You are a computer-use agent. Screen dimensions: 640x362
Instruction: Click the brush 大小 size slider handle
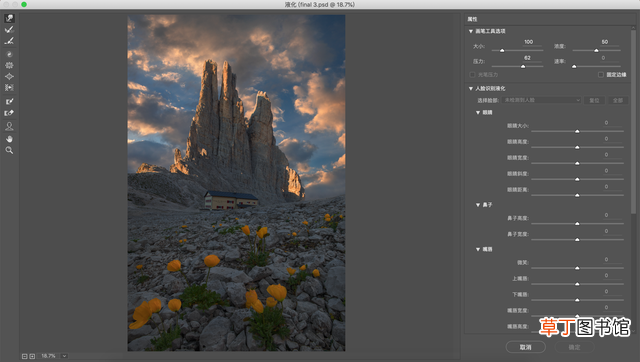[502, 51]
